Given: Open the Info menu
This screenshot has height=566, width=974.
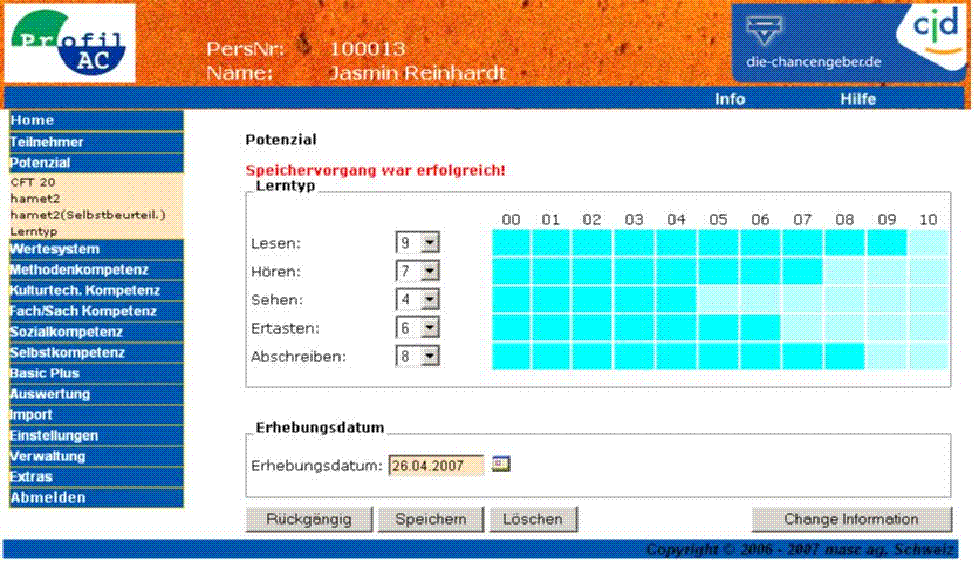Looking at the screenshot, I should click(x=729, y=99).
